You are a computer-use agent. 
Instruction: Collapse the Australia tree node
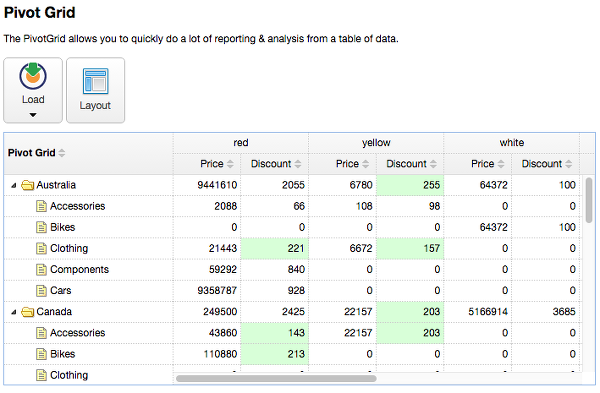[13, 186]
